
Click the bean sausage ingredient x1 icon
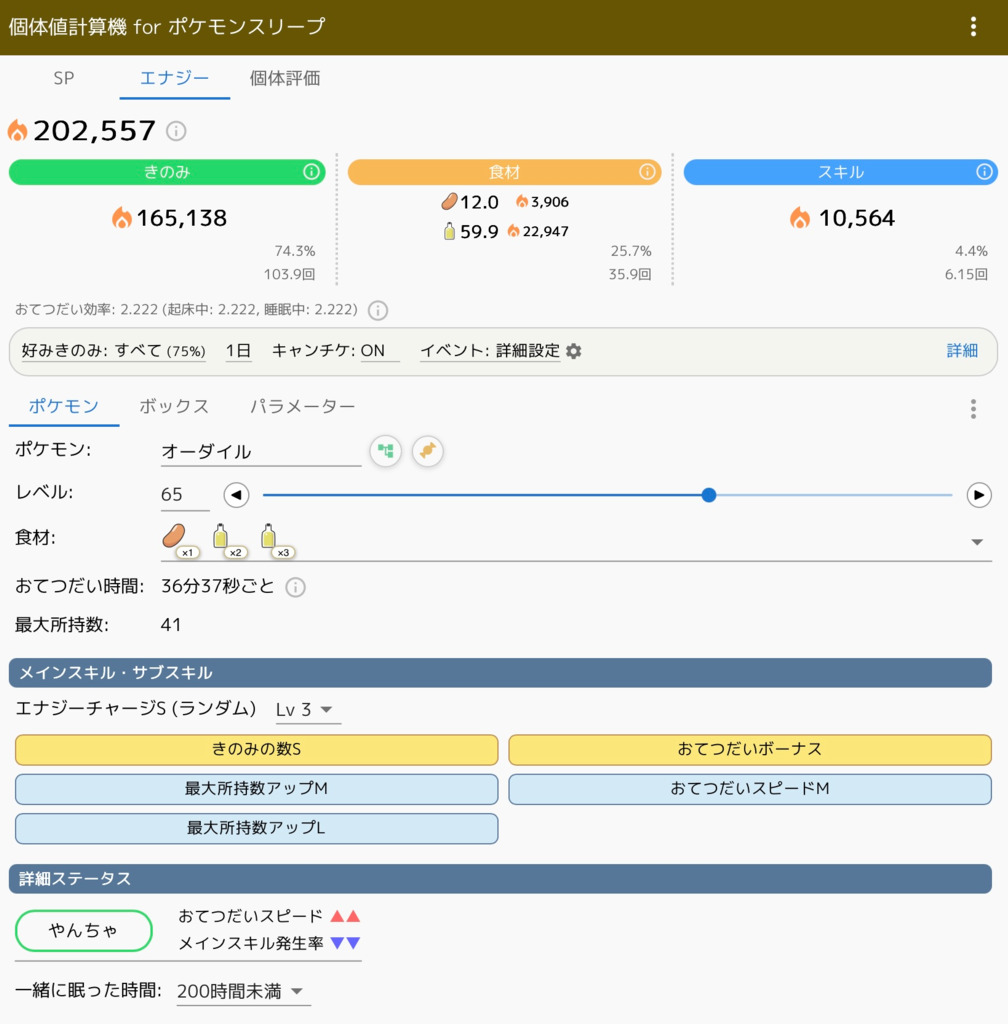point(180,541)
